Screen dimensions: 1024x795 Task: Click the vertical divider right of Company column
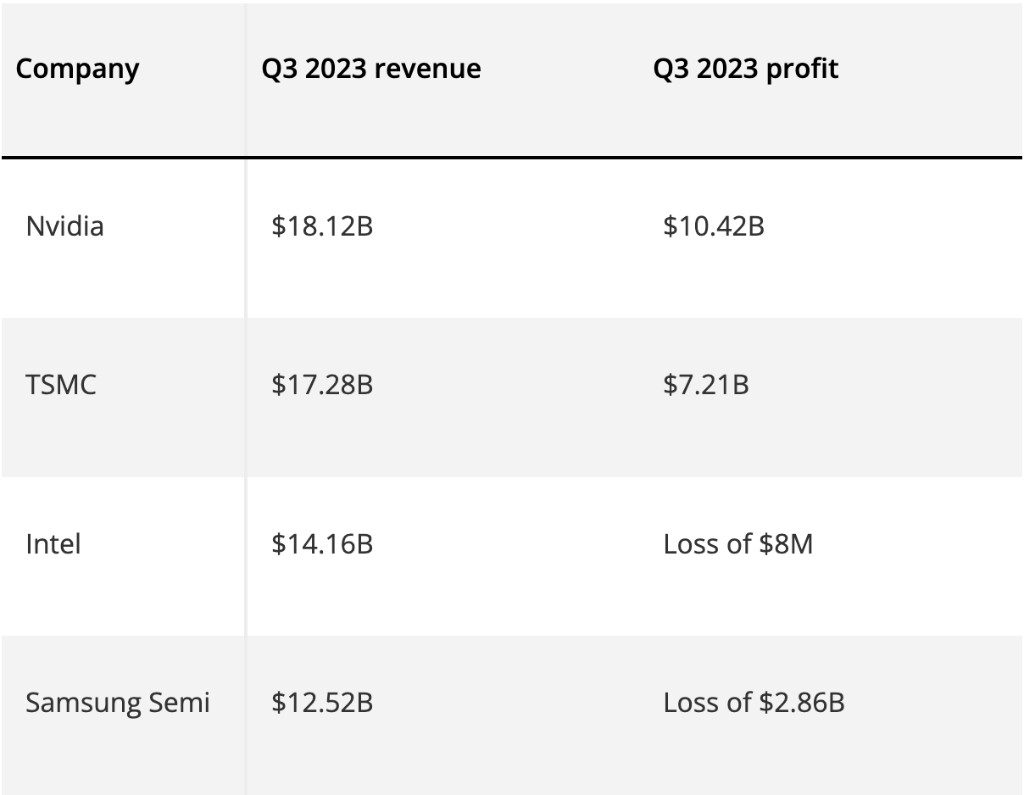click(x=246, y=400)
